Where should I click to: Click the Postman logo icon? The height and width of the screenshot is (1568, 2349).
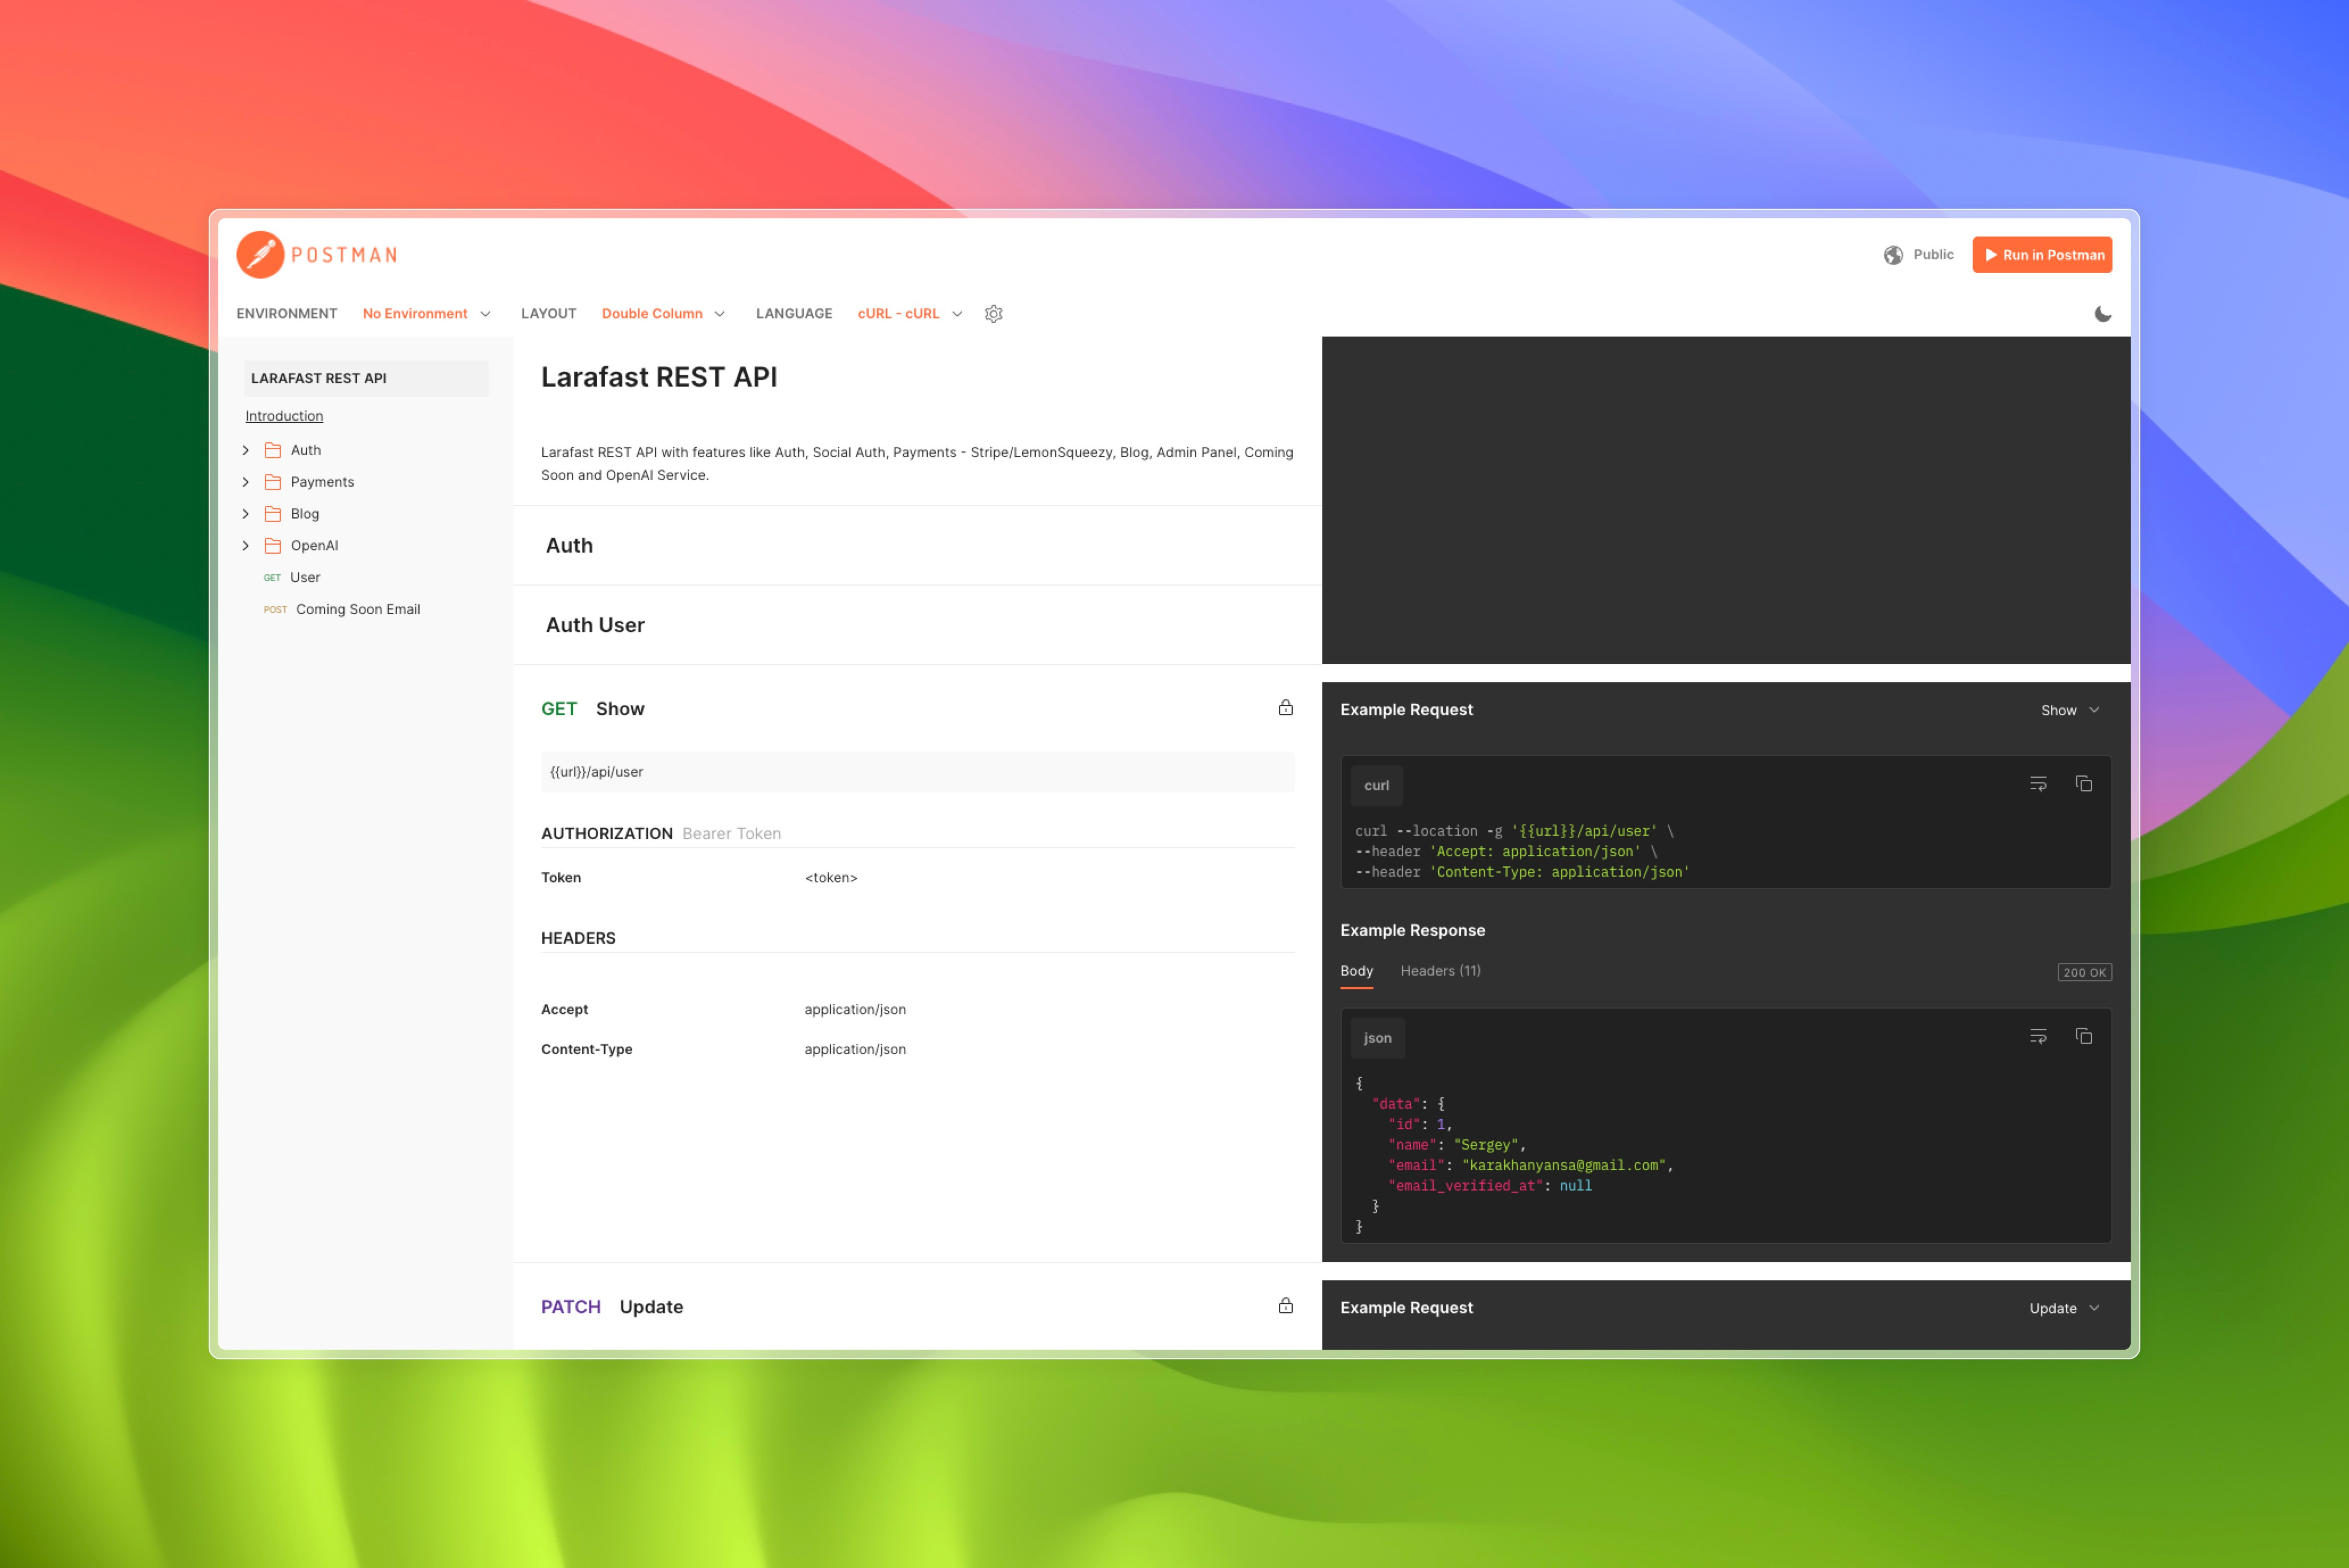pyautogui.click(x=260, y=254)
